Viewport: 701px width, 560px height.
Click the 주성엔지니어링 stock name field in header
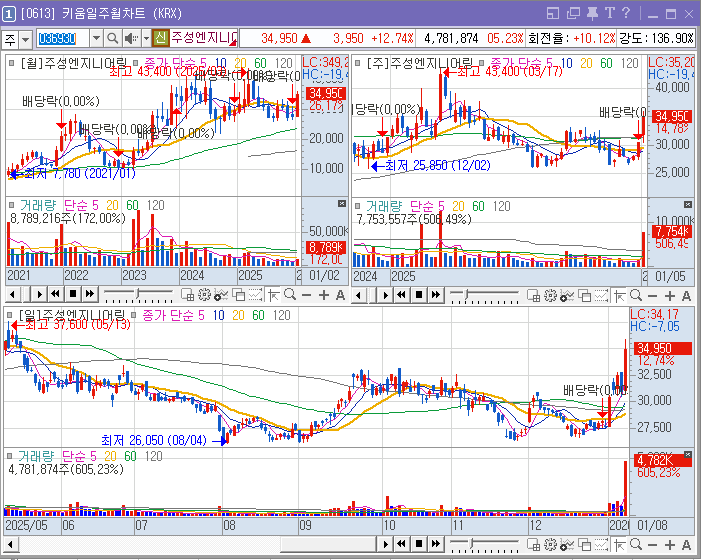coord(204,38)
